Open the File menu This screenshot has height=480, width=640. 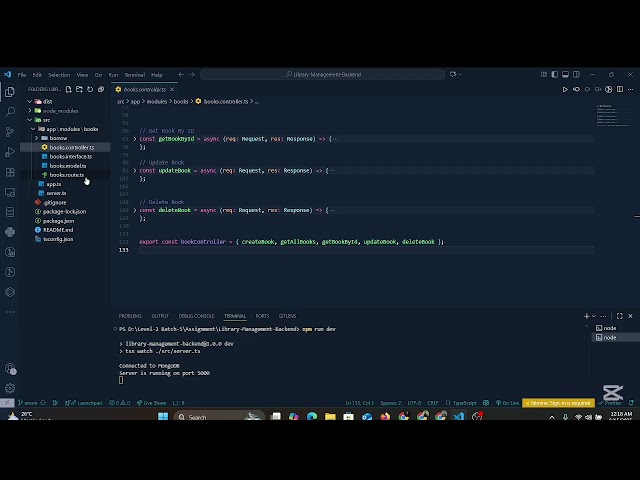(x=22, y=75)
